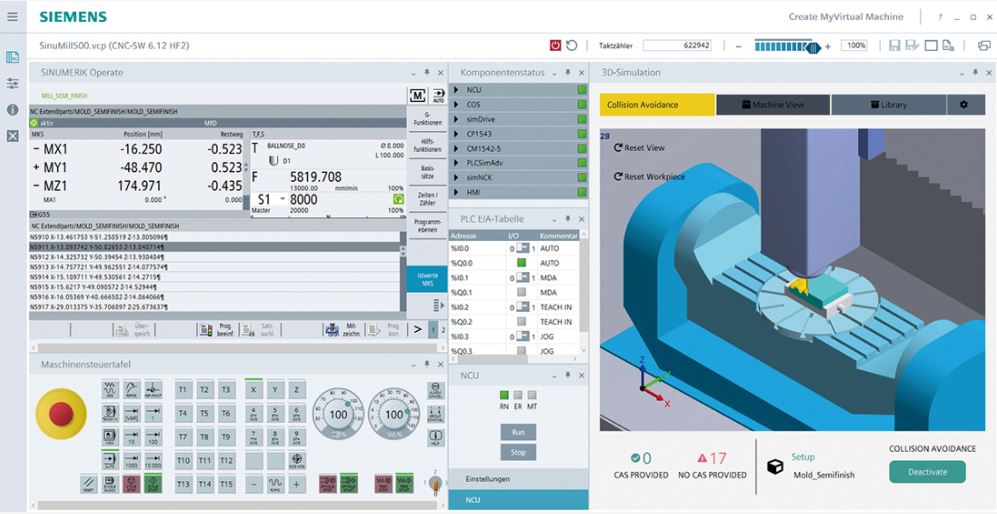Click the restart arrow icon in toolbar
Viewport: 997px width, 514px height.
(572, 46)
